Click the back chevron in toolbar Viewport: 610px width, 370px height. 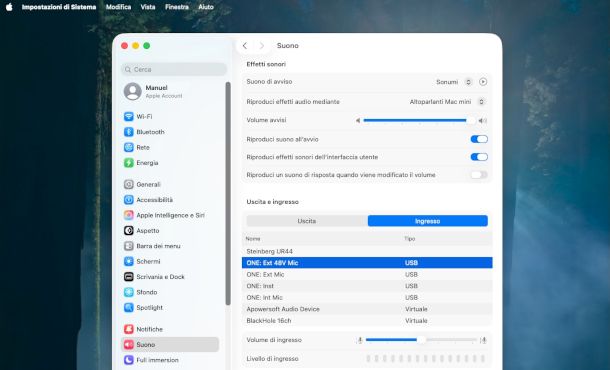(x=245, y=46)
